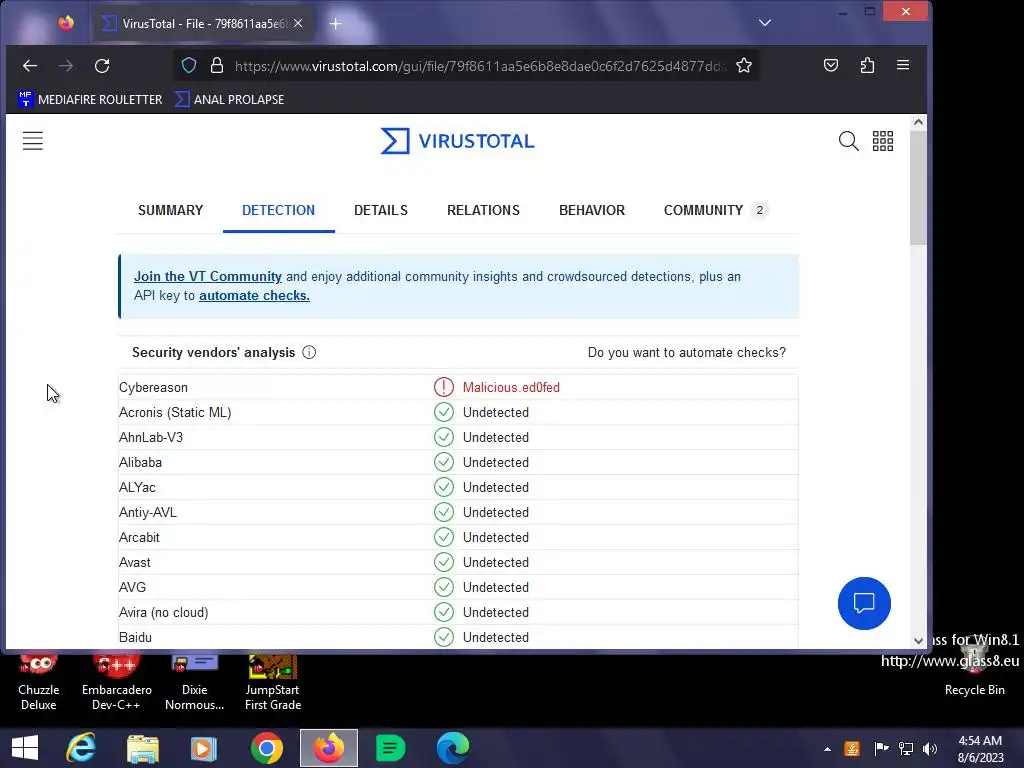Open the Chuzzle Deluxe desktop shortcut

click(39, 682)
